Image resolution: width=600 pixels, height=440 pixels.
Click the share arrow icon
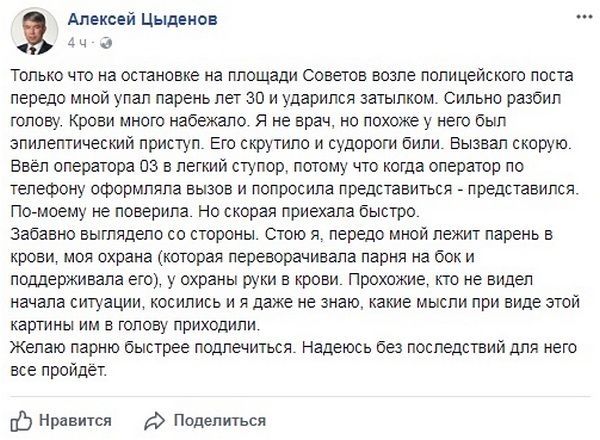click(x=154, y=421)
